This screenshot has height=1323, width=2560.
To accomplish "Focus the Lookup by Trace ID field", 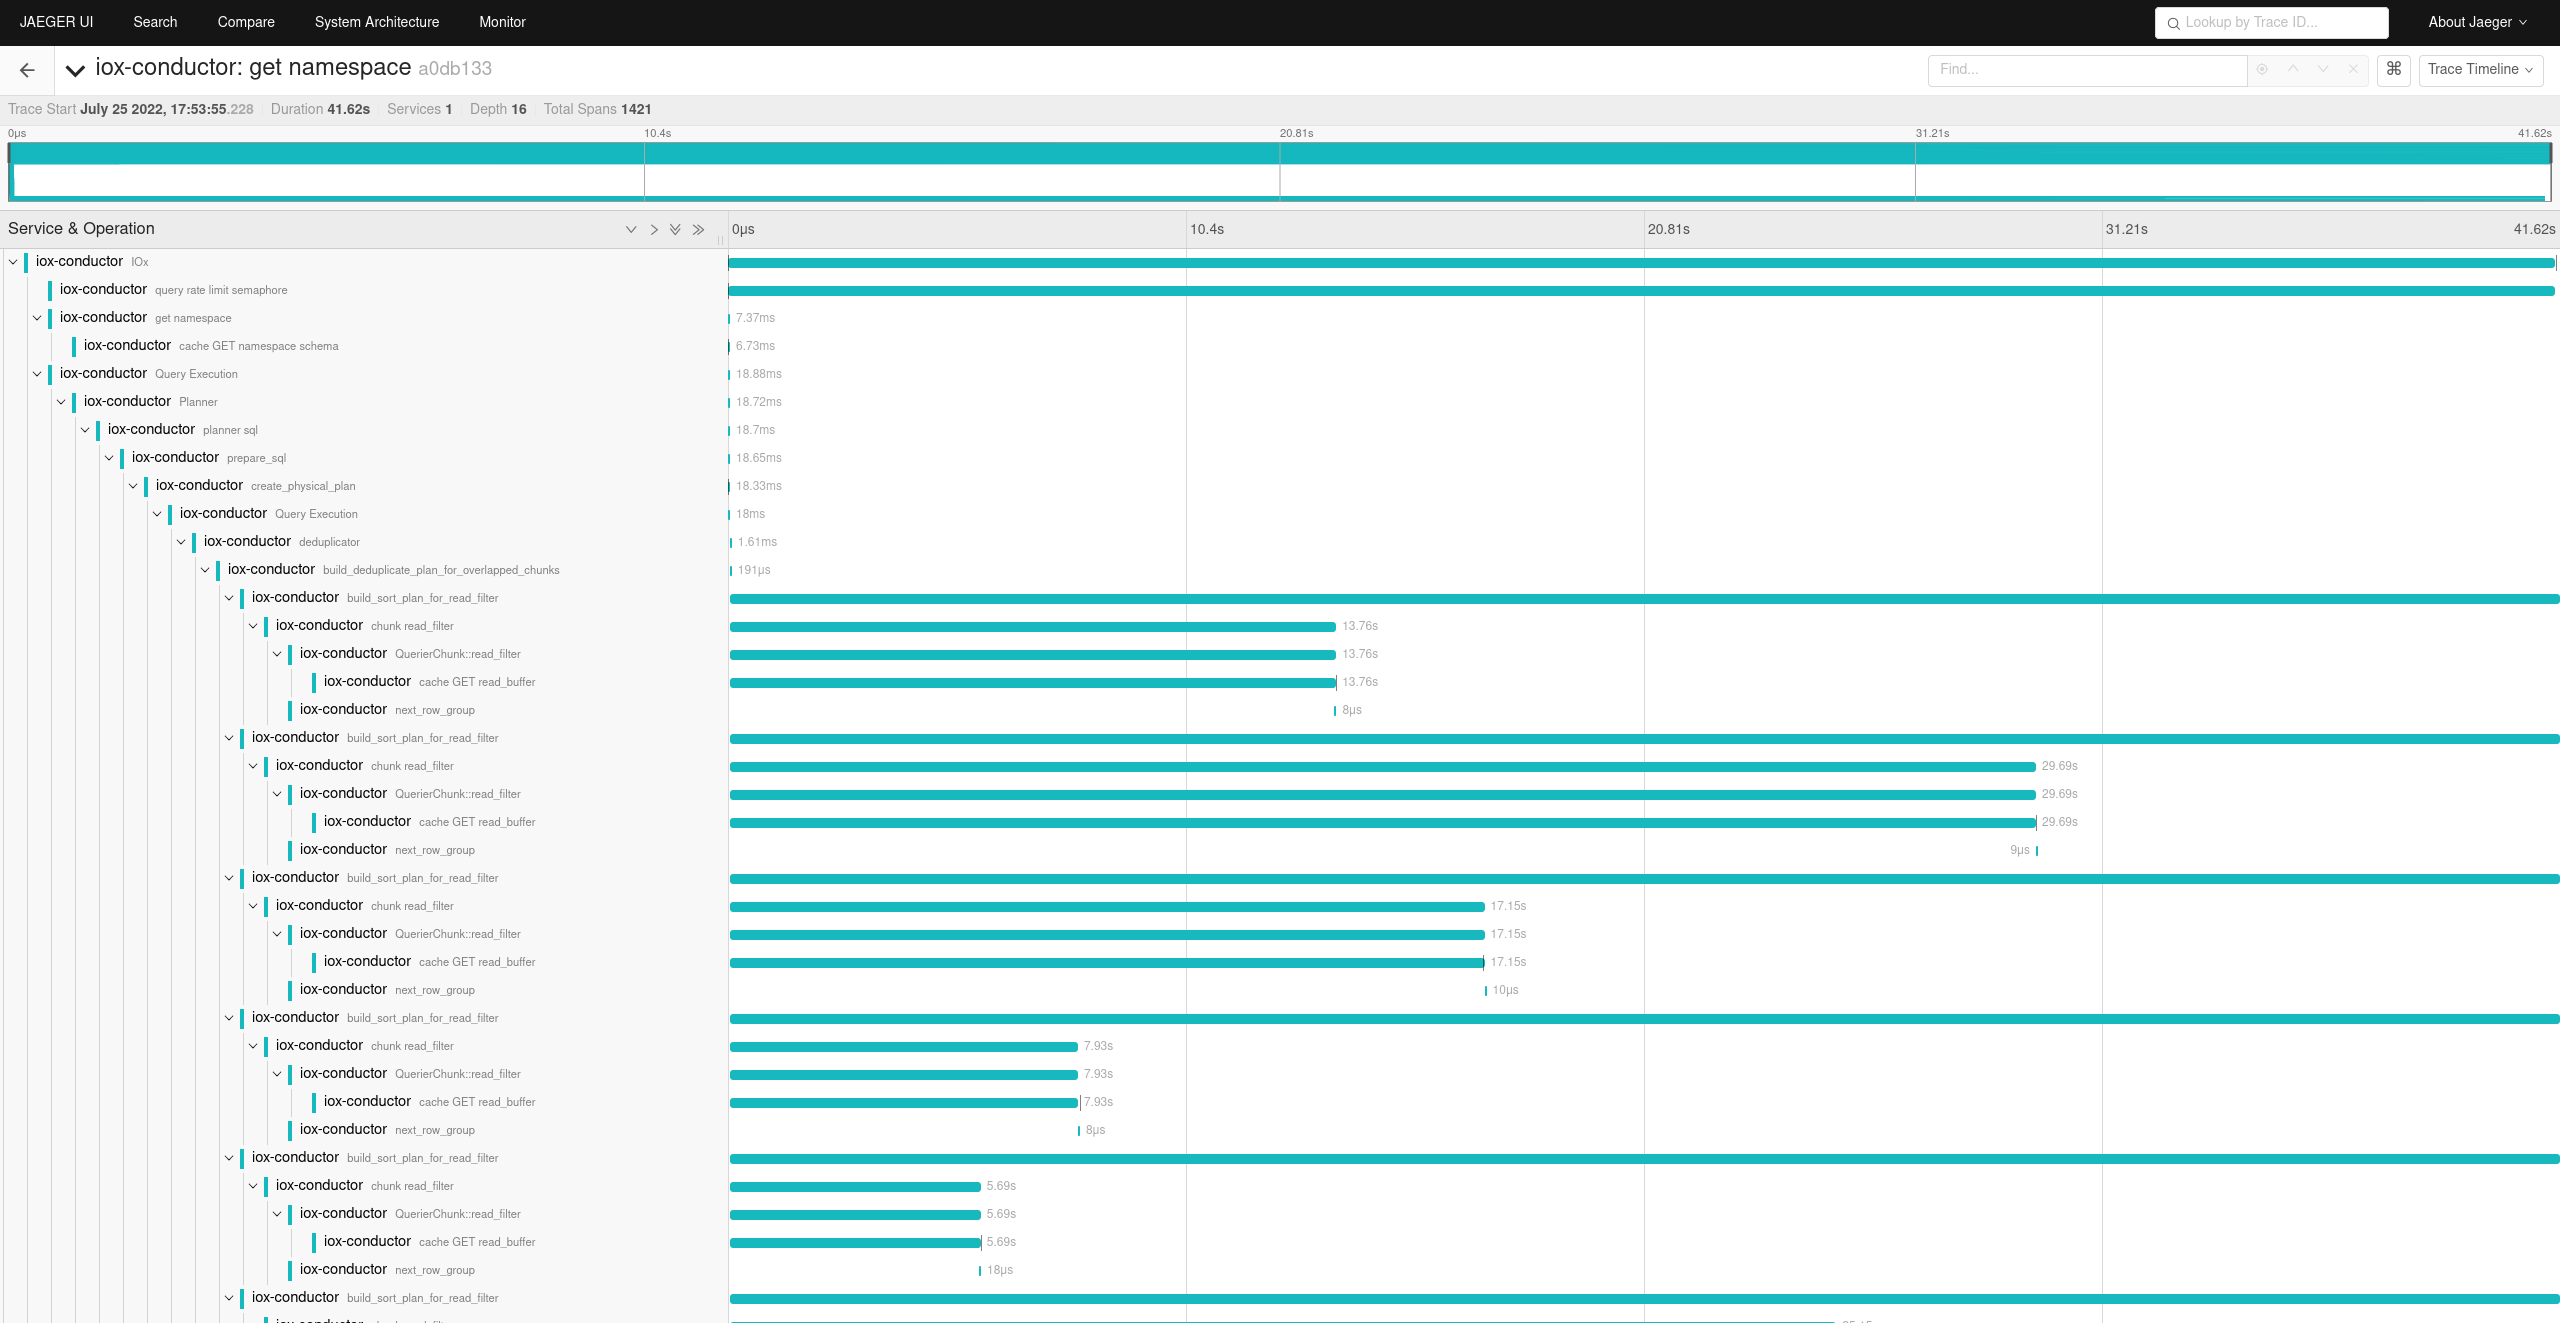I will [2271, 22].
